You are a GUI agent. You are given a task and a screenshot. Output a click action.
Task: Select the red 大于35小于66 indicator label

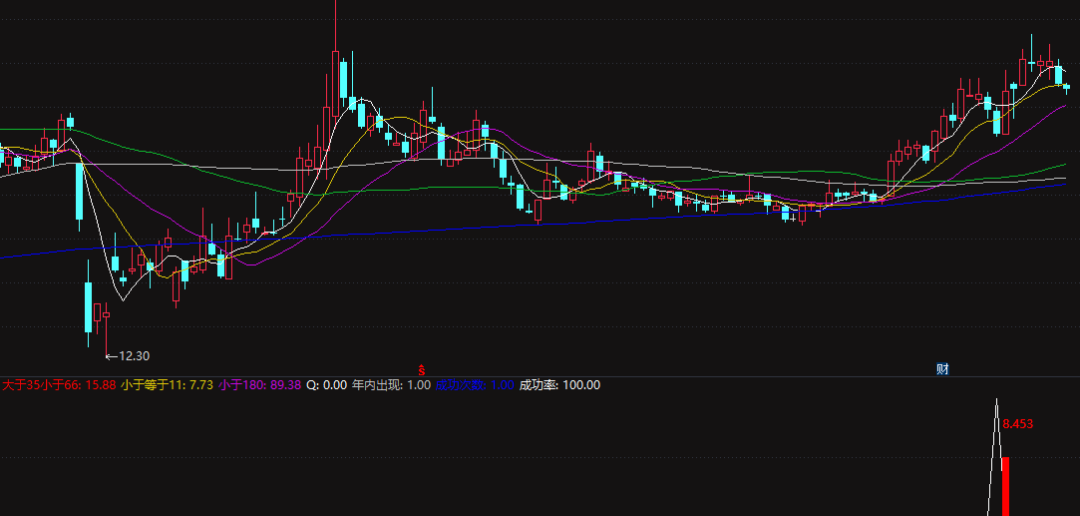[59, 385]
